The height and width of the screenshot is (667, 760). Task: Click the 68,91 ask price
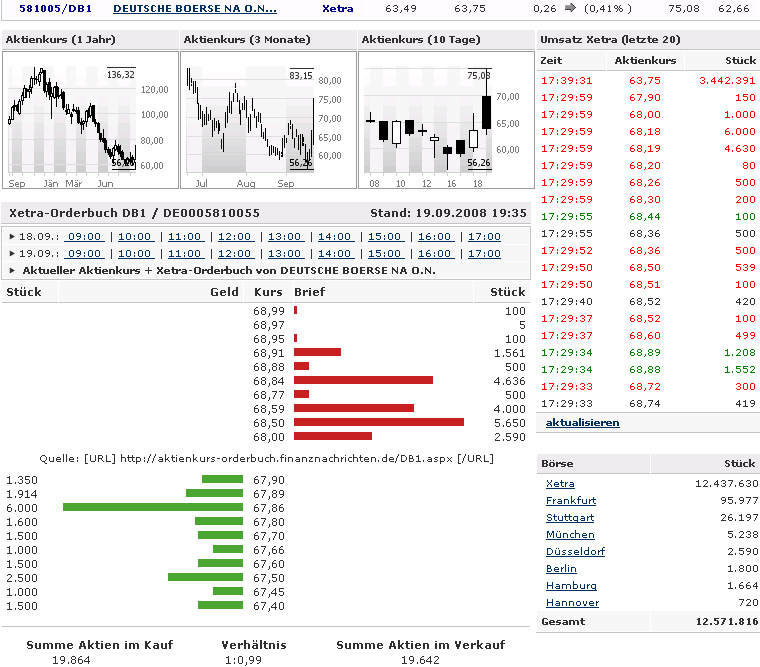tap(269, 353)
